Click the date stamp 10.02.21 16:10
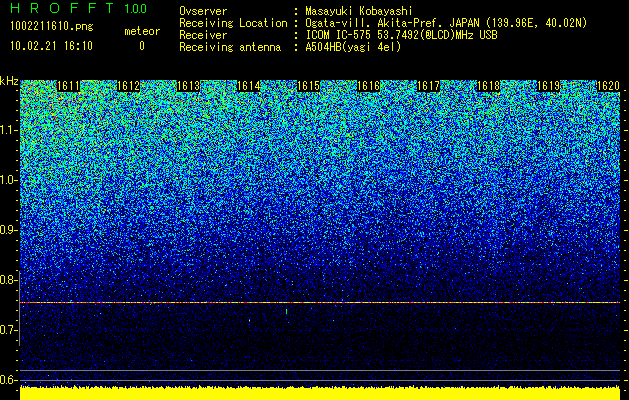629x400 pixels. (51, 46)
